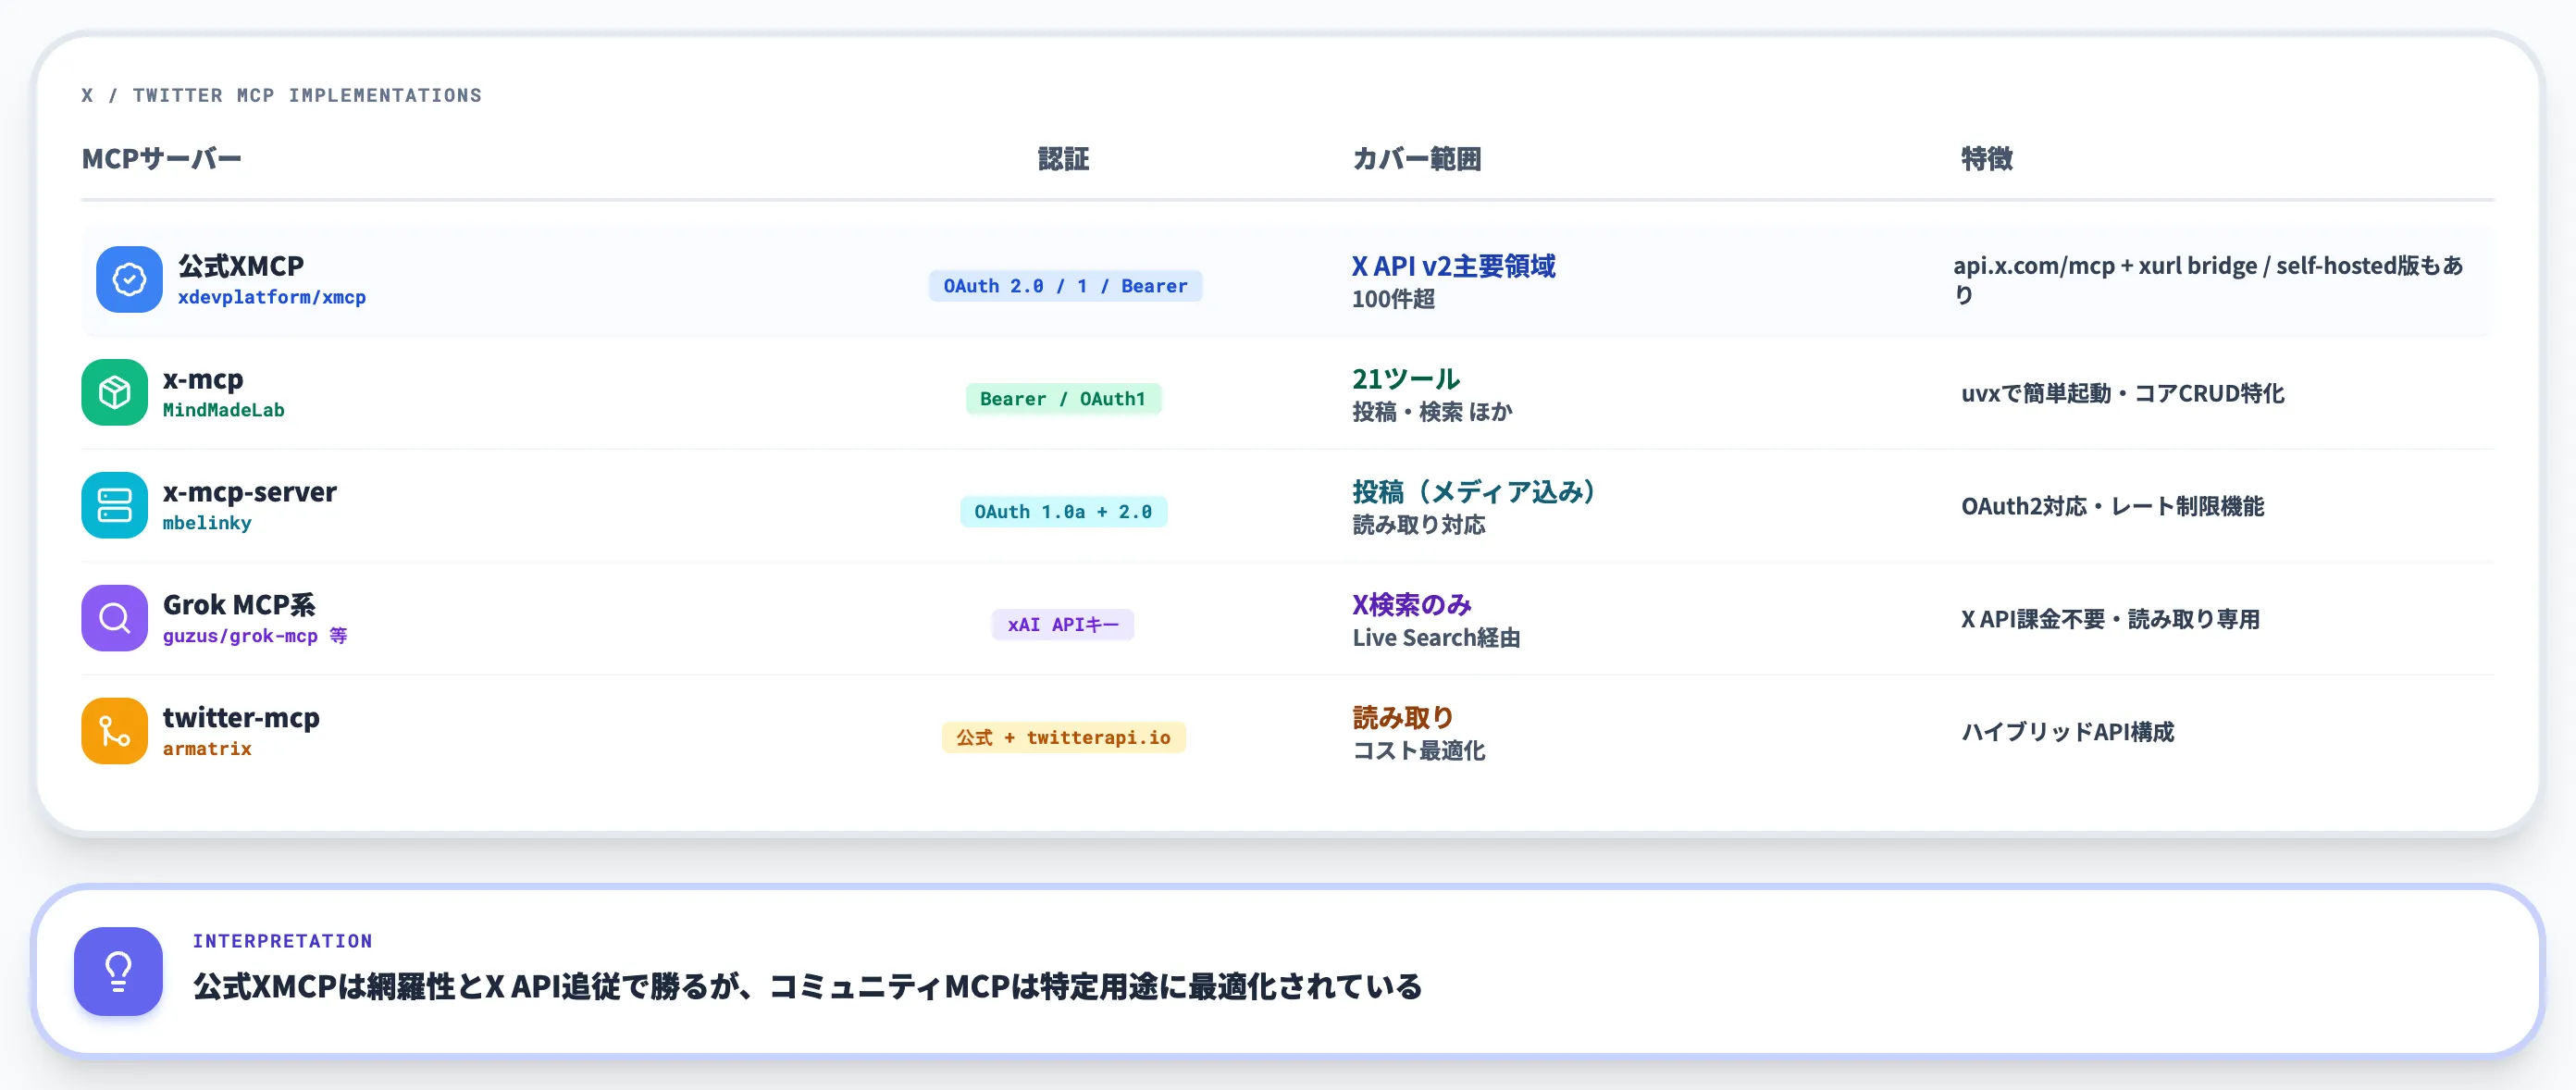2576x1090 pixels.
Task: Click the 読み取り coverage heading for twitter-mcp
Action: pyautogui.click(x=1403, y=718)
